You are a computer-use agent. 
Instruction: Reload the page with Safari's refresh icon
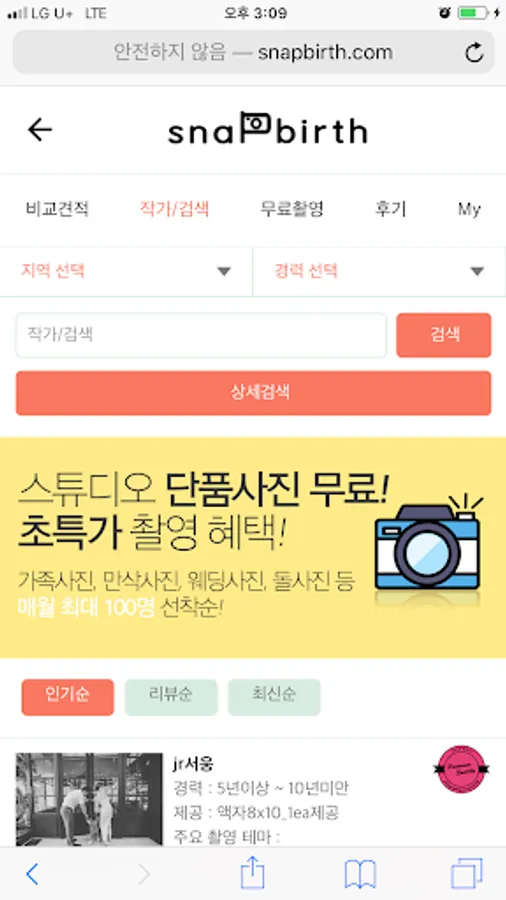(x=474, y=53)
